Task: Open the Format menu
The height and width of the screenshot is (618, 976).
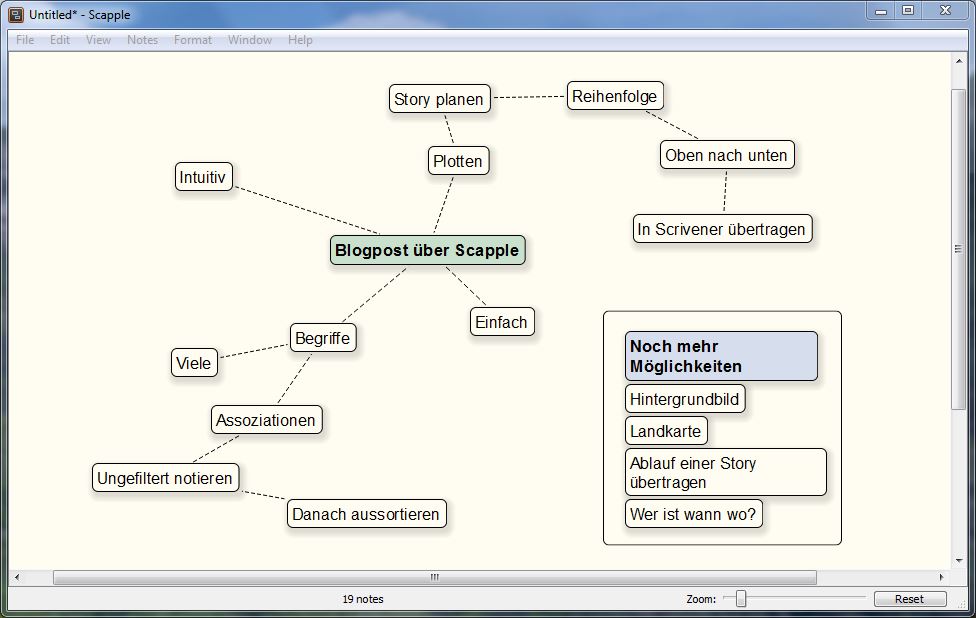Action: pos(193,40)
